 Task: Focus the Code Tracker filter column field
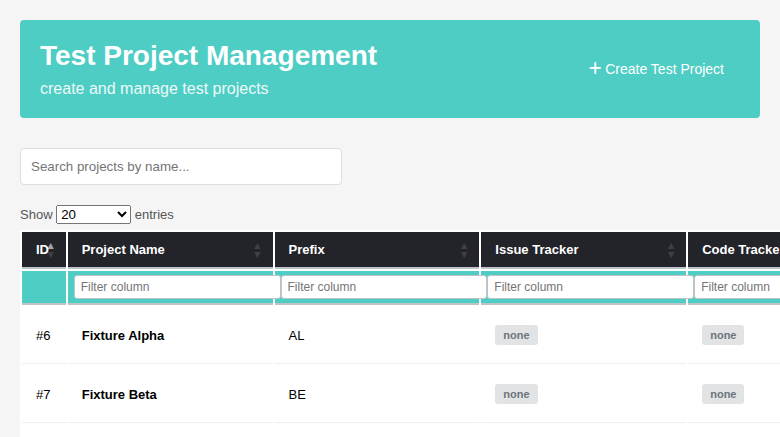click(737, 287)
